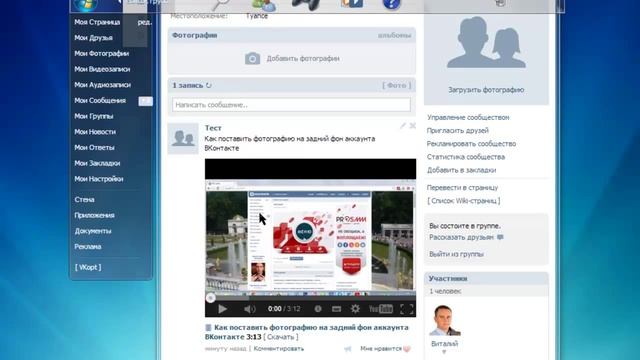Screen dimensions: 640x360
Task: Open Приложения in the left menu
Action: click(94, 215)
